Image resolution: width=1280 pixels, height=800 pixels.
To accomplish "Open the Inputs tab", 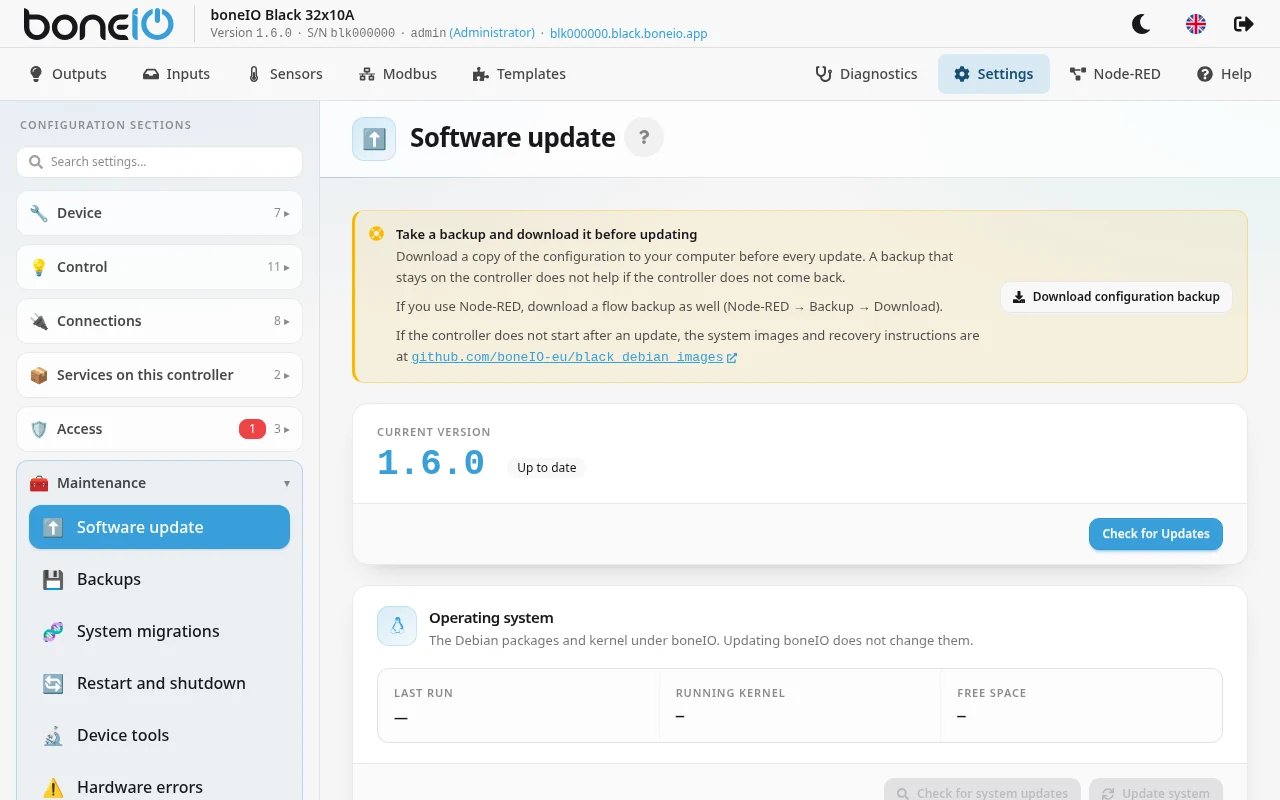I will coord(176,74).
